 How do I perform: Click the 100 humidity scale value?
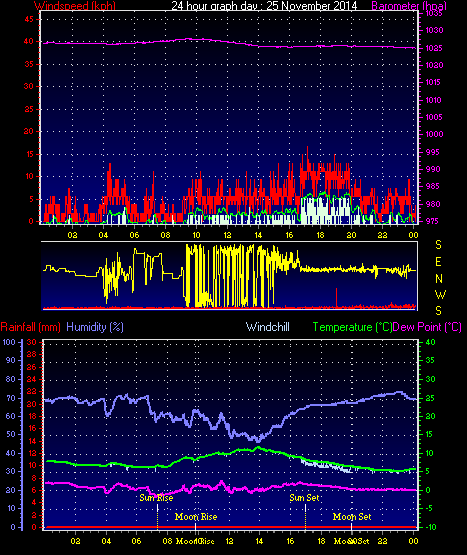point(9,342)
